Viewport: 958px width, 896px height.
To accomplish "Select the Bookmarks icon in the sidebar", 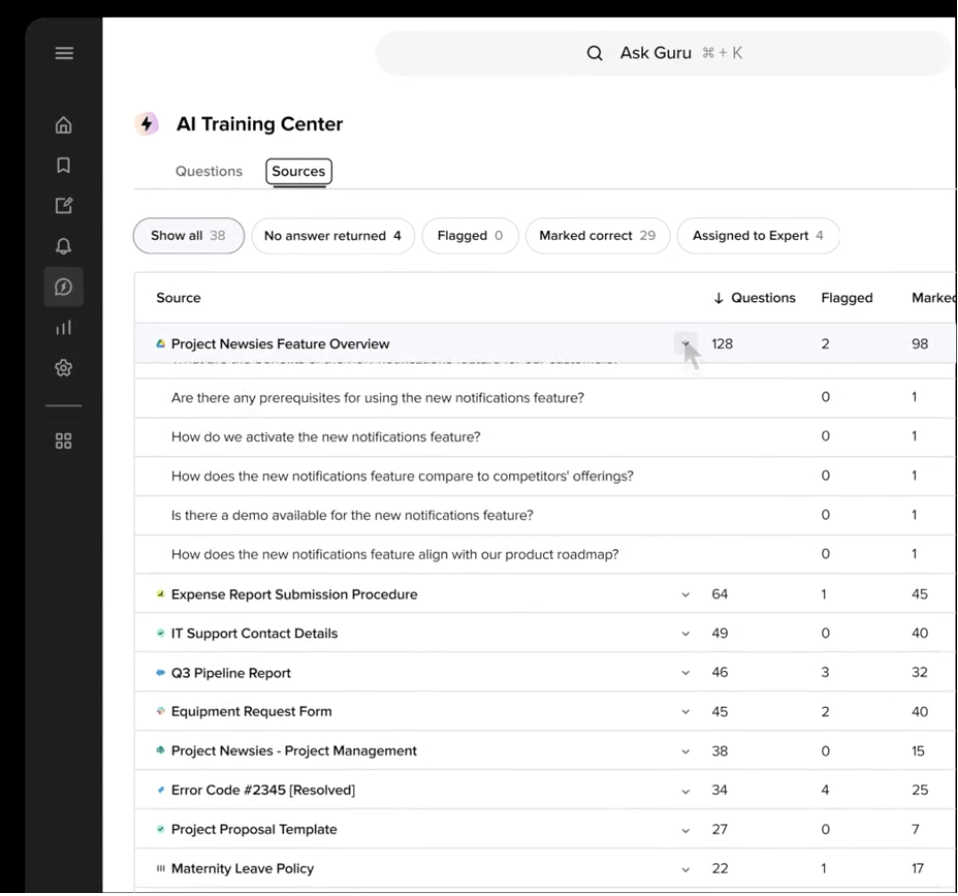I will pos(63,164).
